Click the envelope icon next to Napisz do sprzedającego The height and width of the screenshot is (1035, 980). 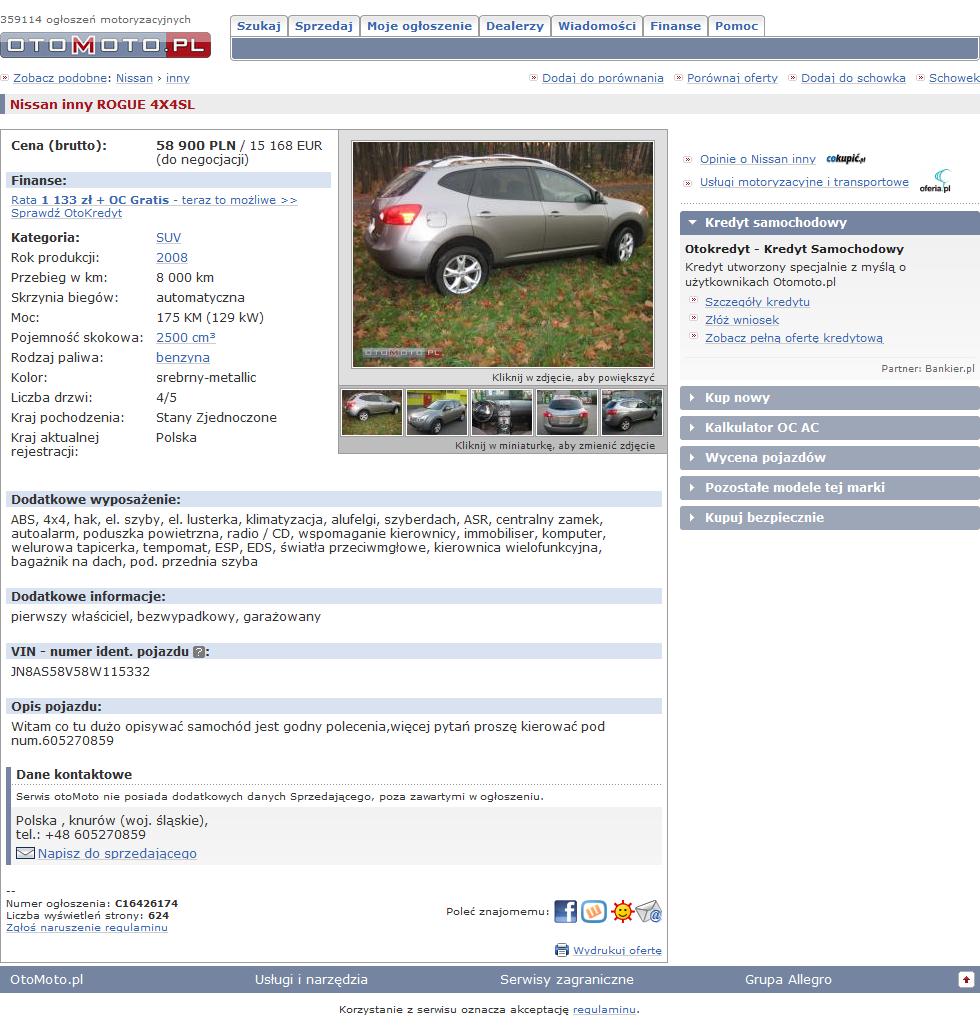point(25,853)
